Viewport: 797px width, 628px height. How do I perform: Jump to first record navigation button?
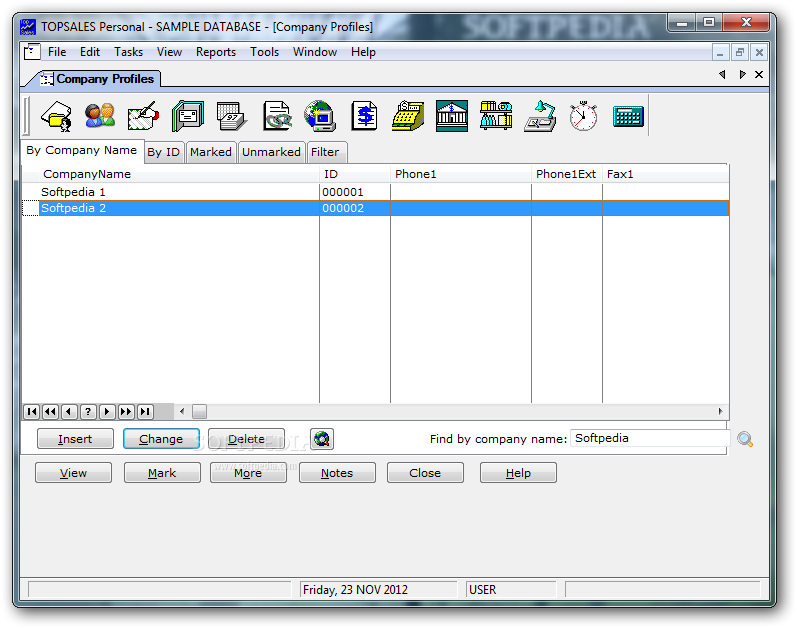(32, 412)
